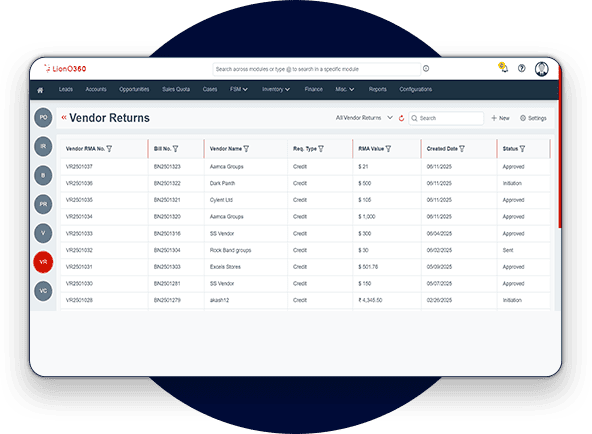Expand the FSM menu dropdown
This screenshot has height=434, width=592.
(239, 89)
